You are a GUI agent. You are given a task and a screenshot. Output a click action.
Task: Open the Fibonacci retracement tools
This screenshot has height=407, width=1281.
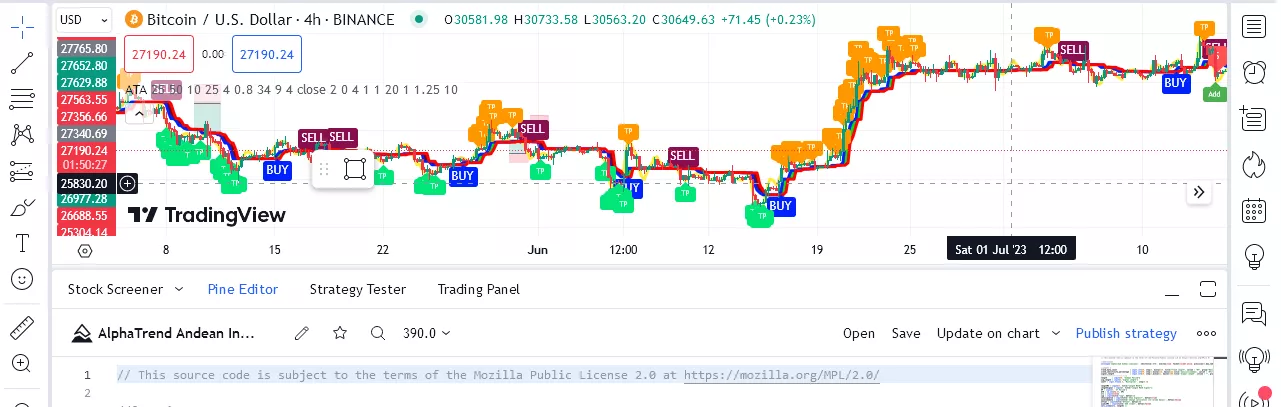22,98
